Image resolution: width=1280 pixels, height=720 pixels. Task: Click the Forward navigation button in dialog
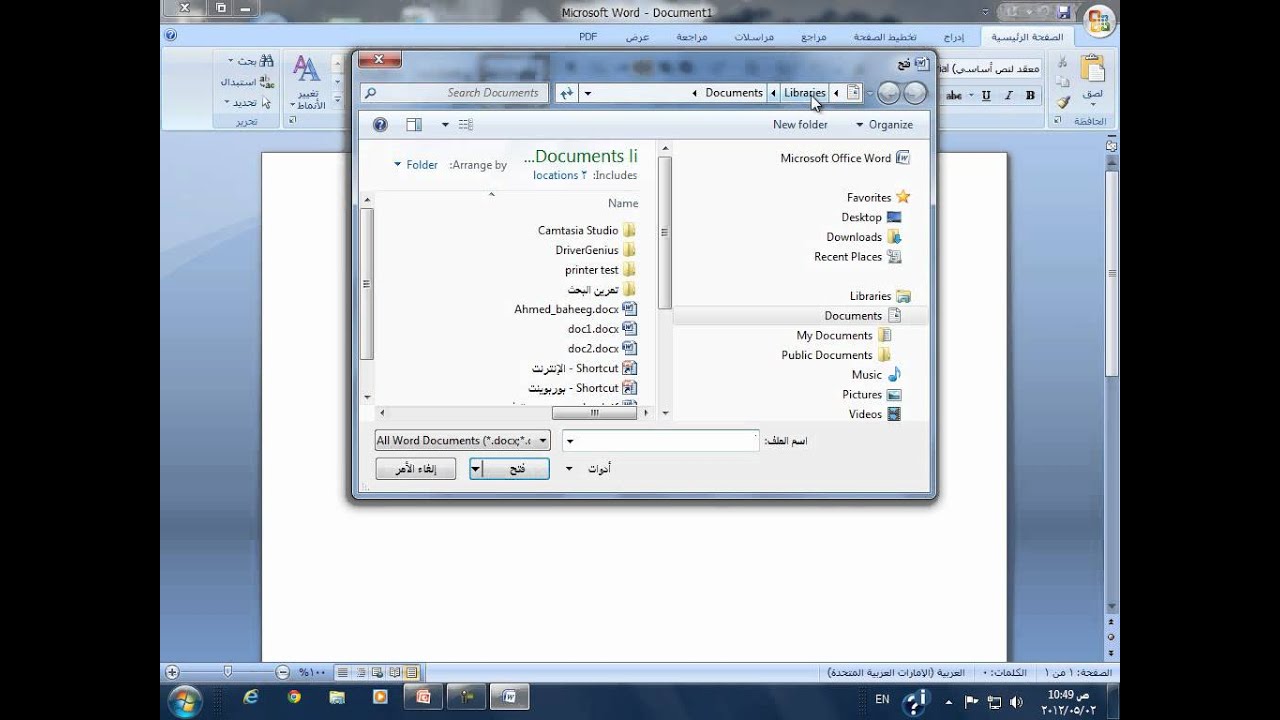(x=889, y=94)
